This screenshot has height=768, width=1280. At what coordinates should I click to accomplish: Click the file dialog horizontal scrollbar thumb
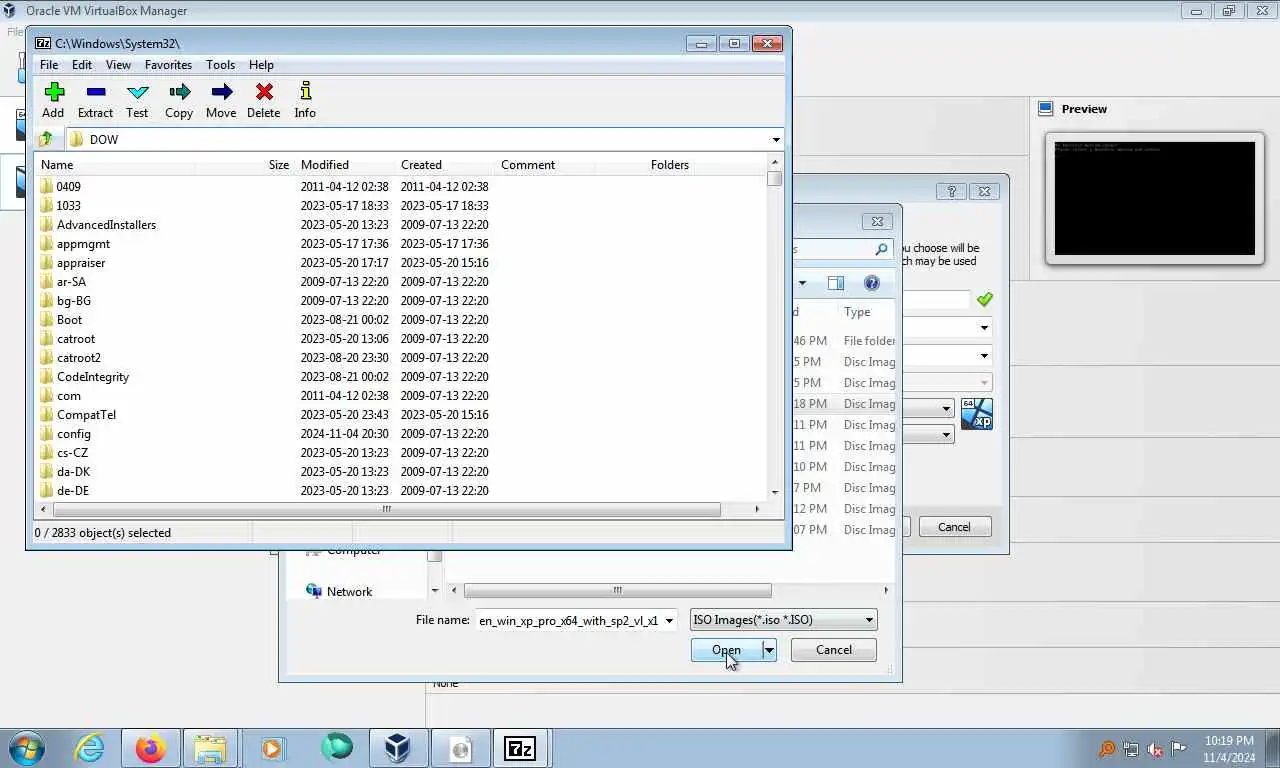[x=617, y=590]
